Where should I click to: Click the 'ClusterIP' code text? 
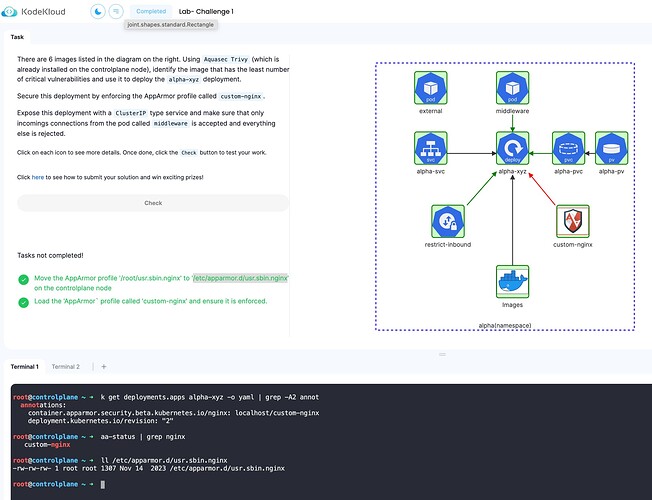pyautogui.click(x=131, y=113)
